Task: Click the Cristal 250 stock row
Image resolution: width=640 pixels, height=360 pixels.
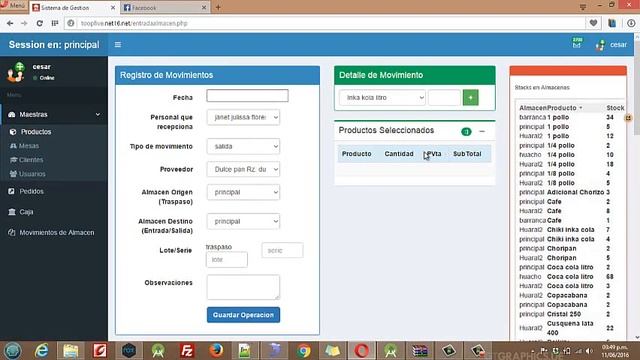Action: pyautogui.click(x=570, y=314)
